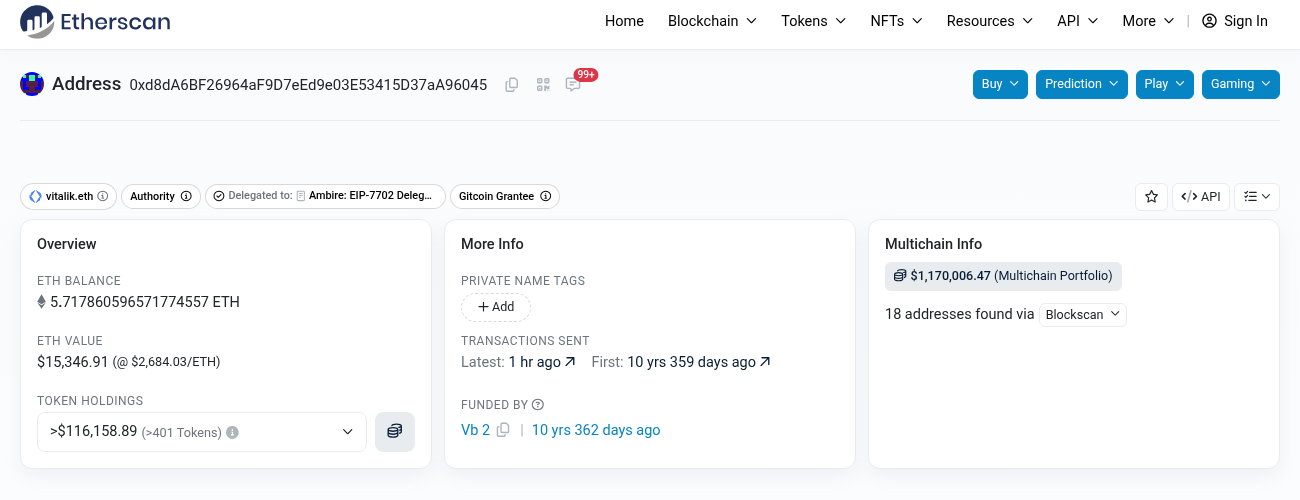Image resolution: width=1300 pixels, height=500 pixels.
Task: Open the API button
Action: pyautogui.click(x=1201, y=197)
